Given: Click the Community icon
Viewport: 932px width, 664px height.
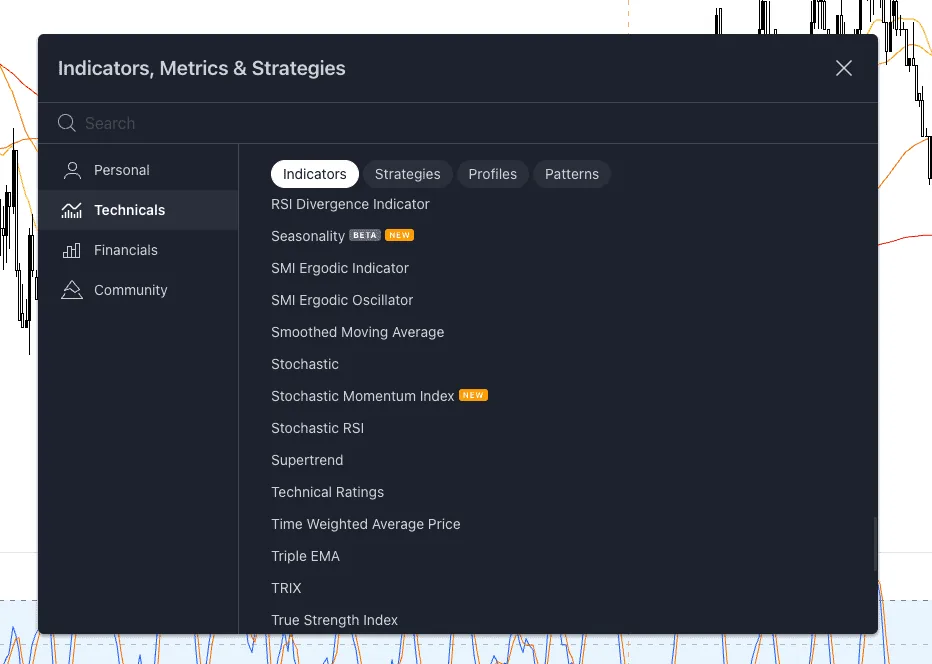Looking at the screenshot, I should pos(71,290).
